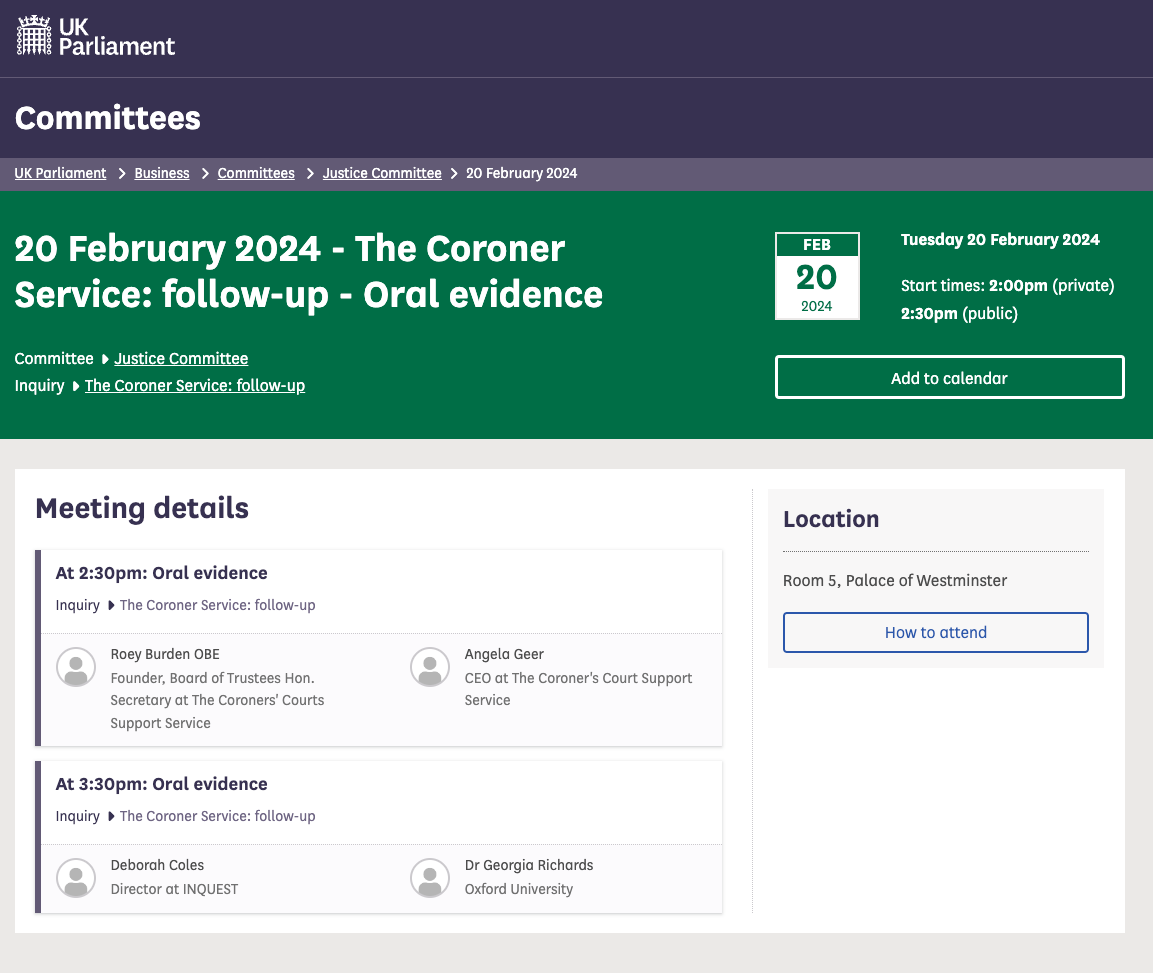Open UK Parliament breadcrumb link
This screenshot has height=973, width=1153.
[60, 173]
